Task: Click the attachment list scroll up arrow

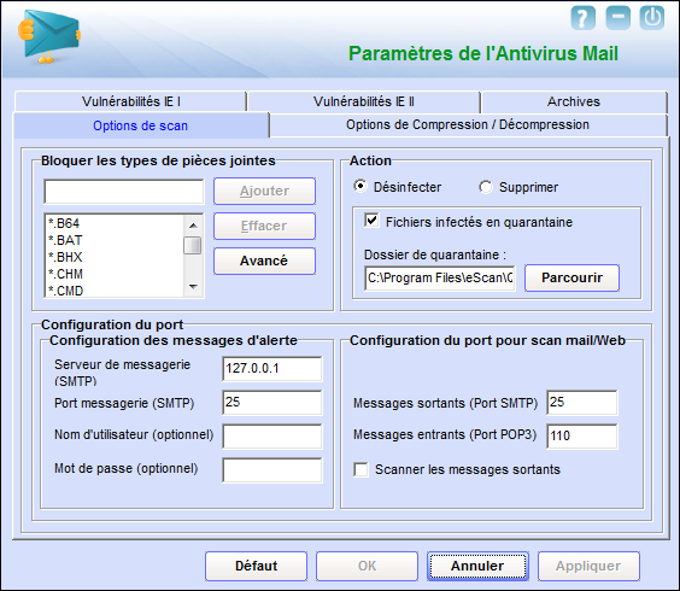Action: coord(193,225)
